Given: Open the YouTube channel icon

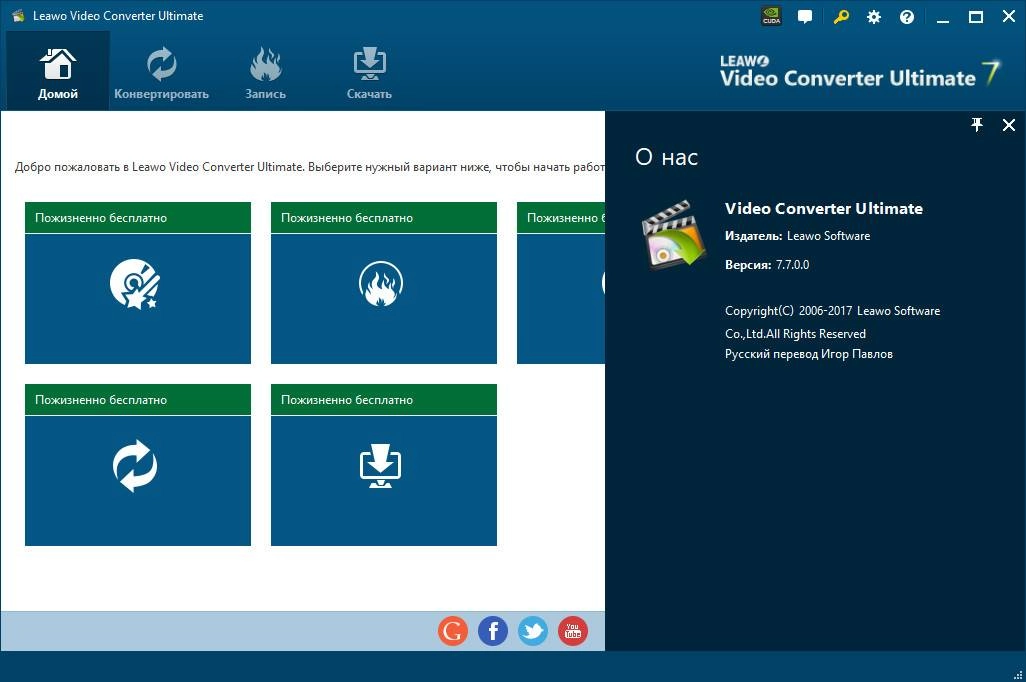Looking at the screenshot, I should click(573, 631).
